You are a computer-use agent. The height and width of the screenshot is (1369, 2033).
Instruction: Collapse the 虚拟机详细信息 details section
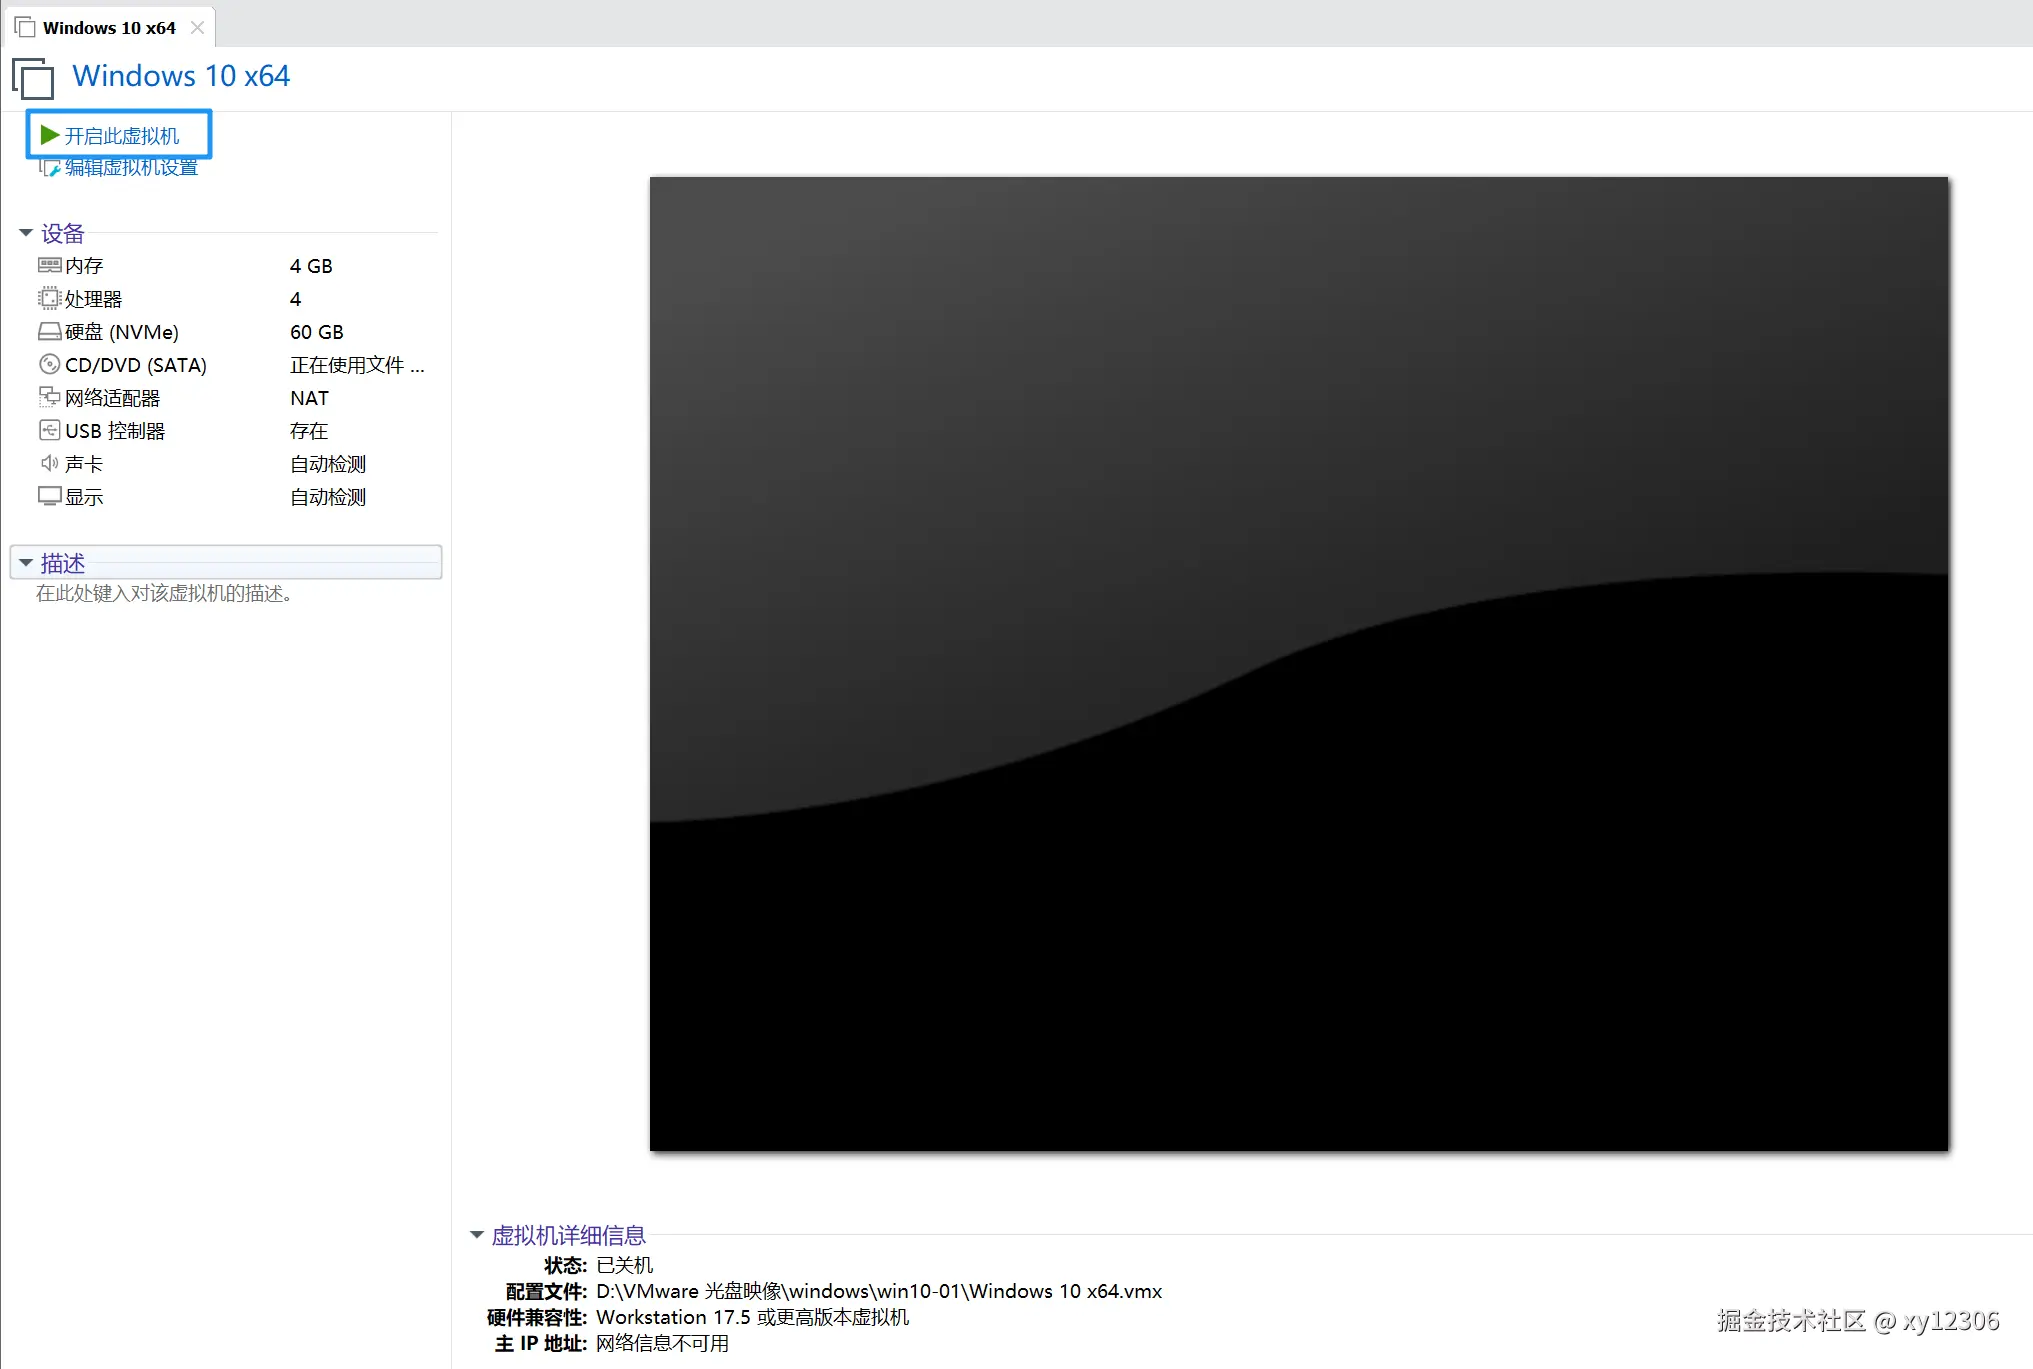coord(477,1235)
